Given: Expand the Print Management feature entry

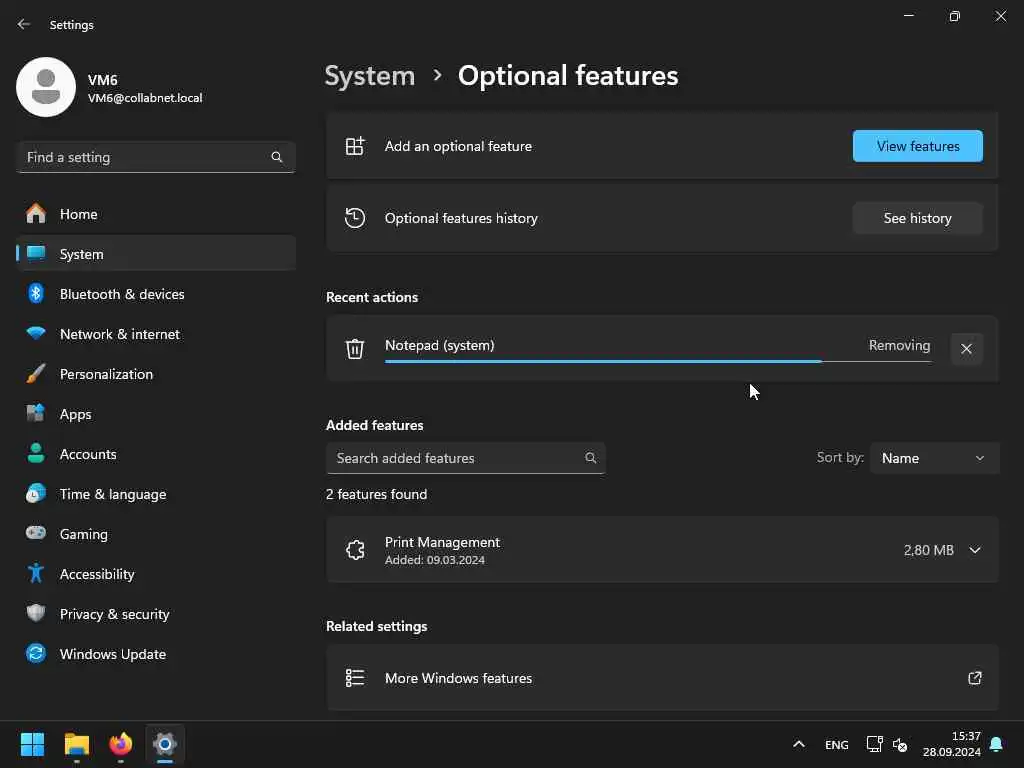Looking at the screenshot, I should point(975,550).
